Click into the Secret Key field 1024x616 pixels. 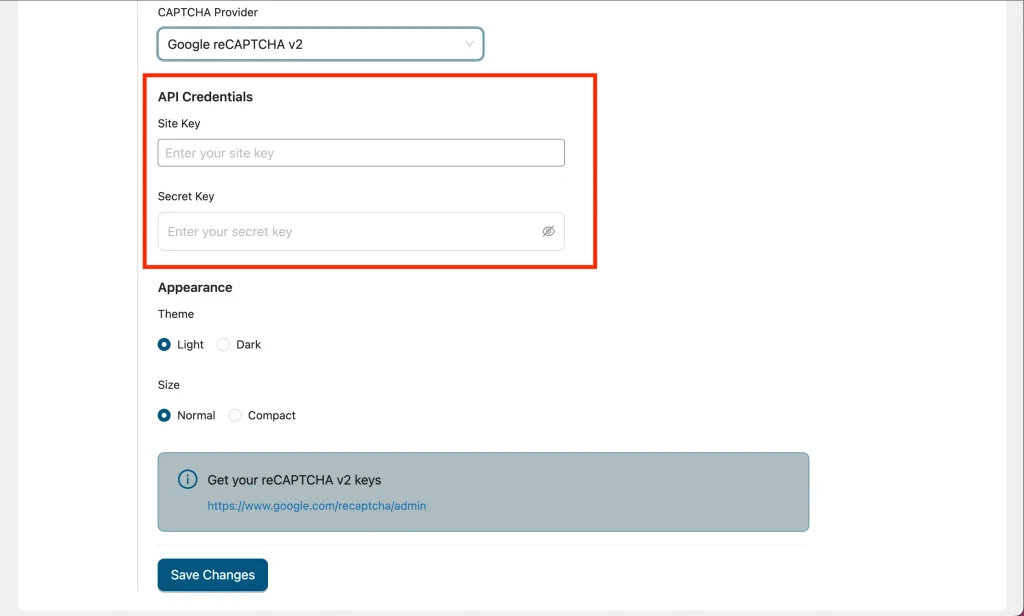tap(350, 231)
